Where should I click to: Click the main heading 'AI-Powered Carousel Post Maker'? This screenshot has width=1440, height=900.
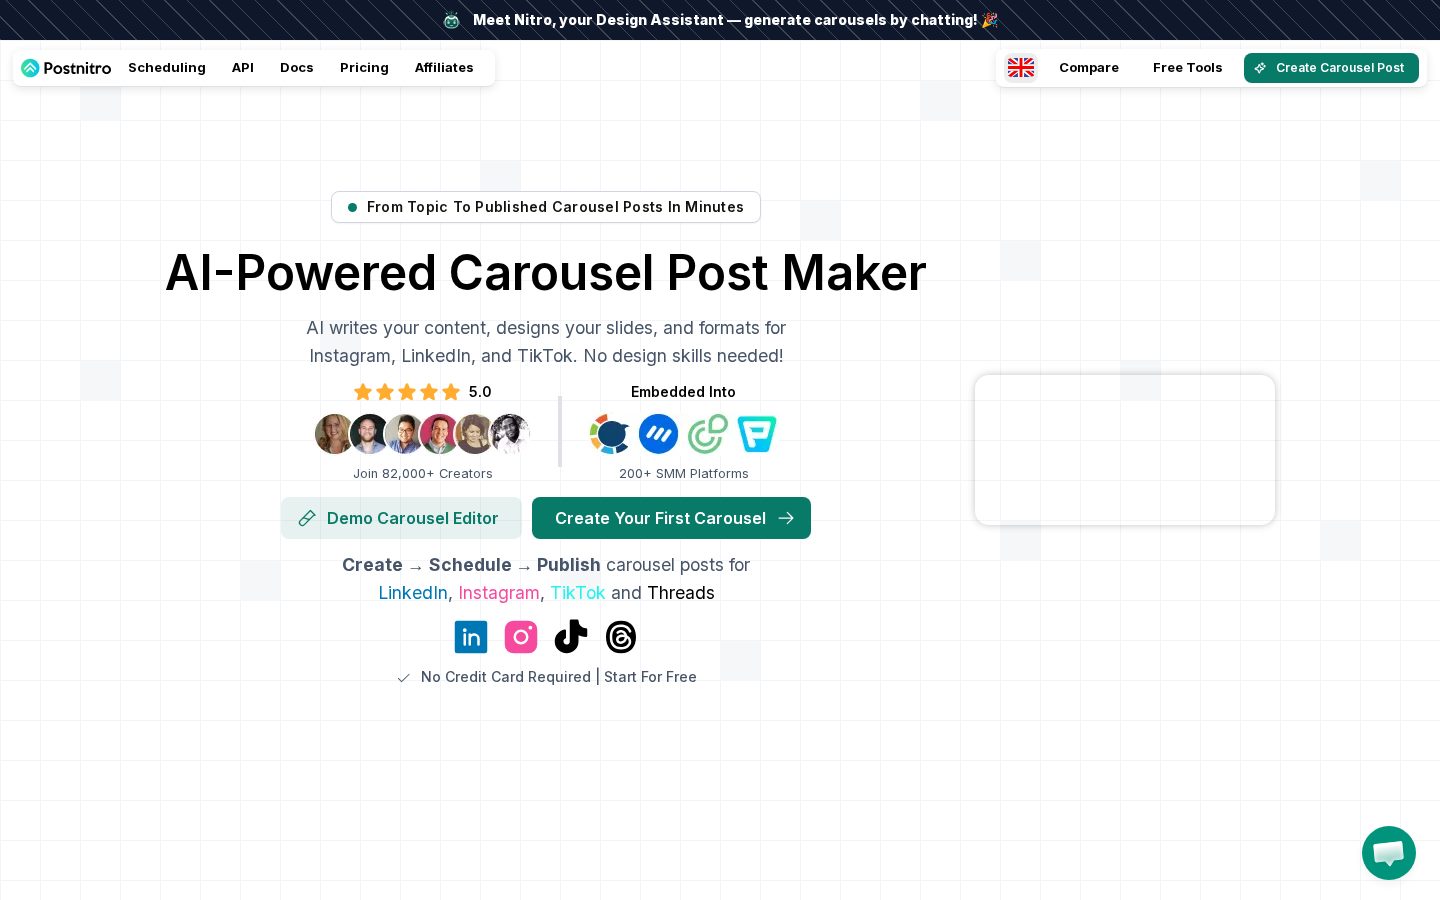tap(546, 272)
